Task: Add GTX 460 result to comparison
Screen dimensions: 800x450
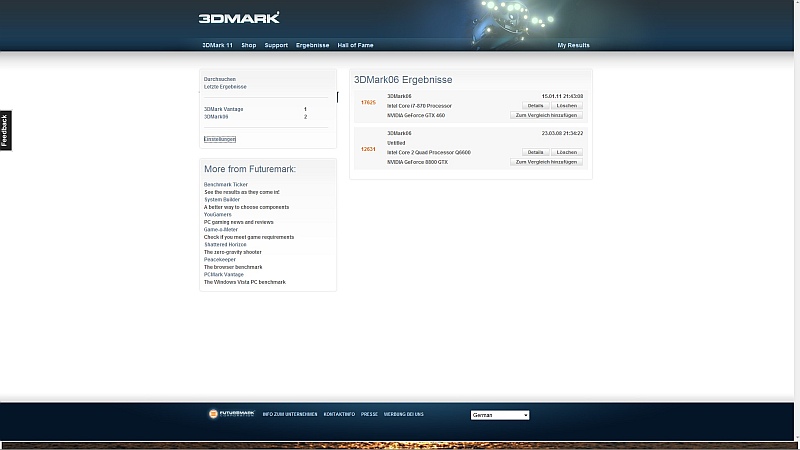Action: (x=546, y=115)
